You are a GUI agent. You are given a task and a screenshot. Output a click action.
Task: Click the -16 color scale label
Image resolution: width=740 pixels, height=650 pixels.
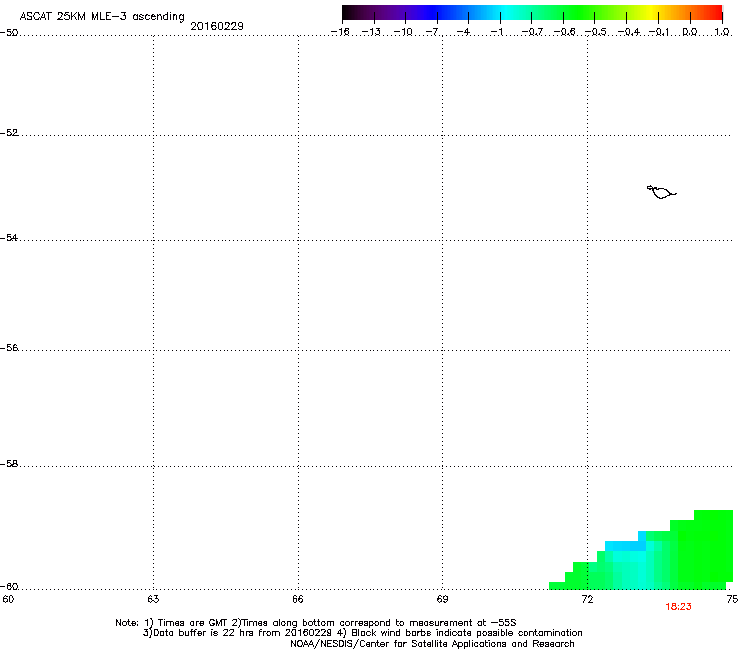(340, 32)
